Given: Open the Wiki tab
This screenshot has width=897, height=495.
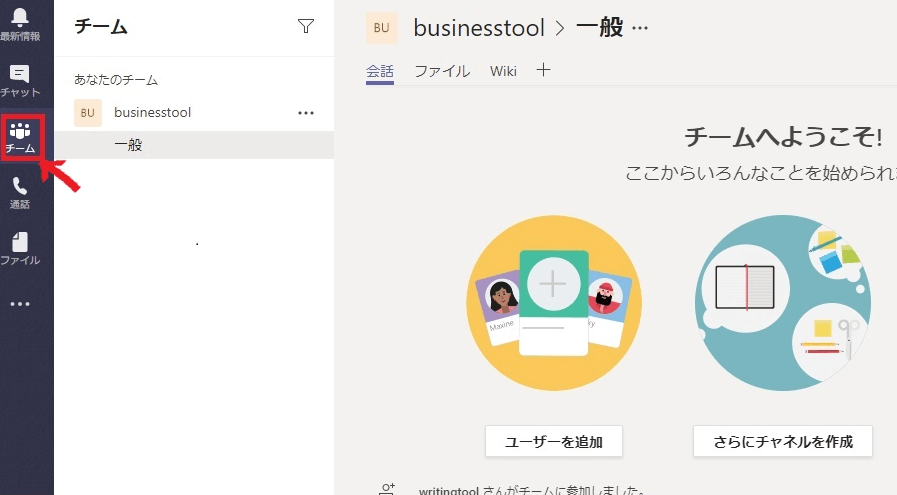Looking at the screenshot, I should [x=503, y=71].
